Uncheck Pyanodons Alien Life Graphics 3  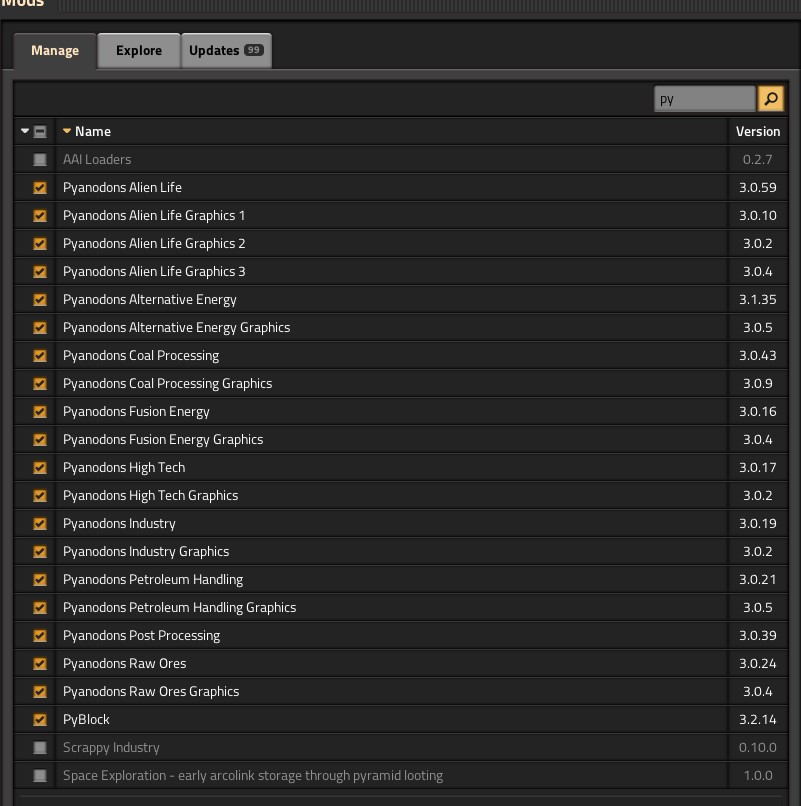[40, 271]
